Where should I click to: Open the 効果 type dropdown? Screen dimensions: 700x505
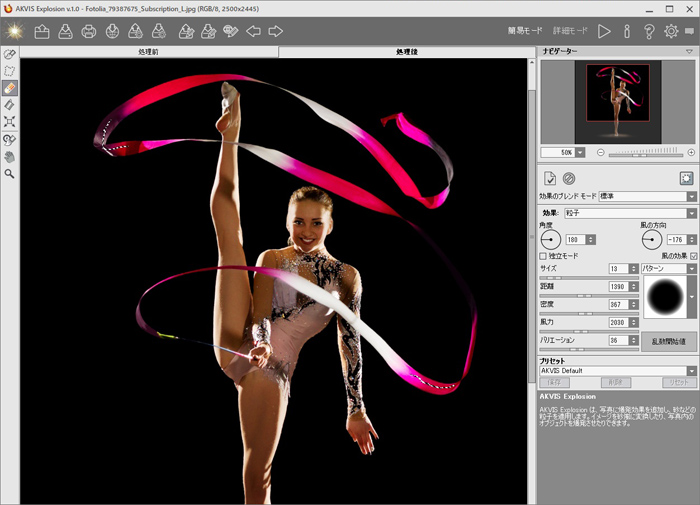point(691,213)
